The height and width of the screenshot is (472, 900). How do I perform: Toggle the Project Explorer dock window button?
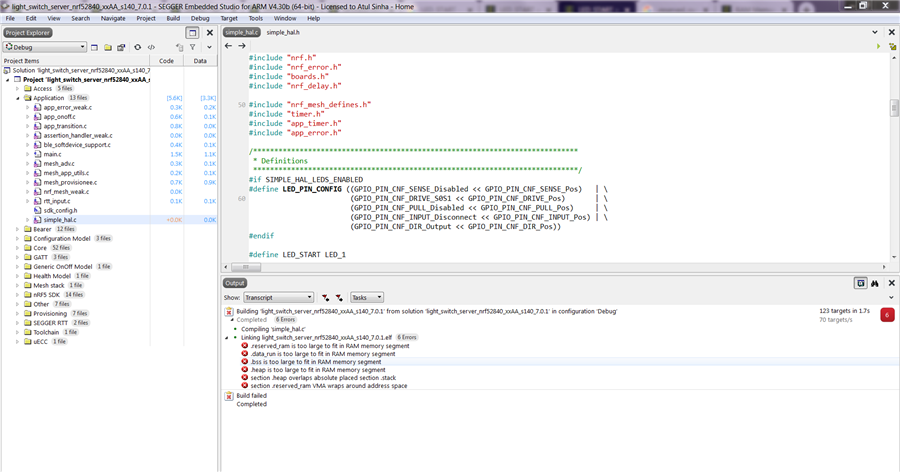[x=193, y=33]
